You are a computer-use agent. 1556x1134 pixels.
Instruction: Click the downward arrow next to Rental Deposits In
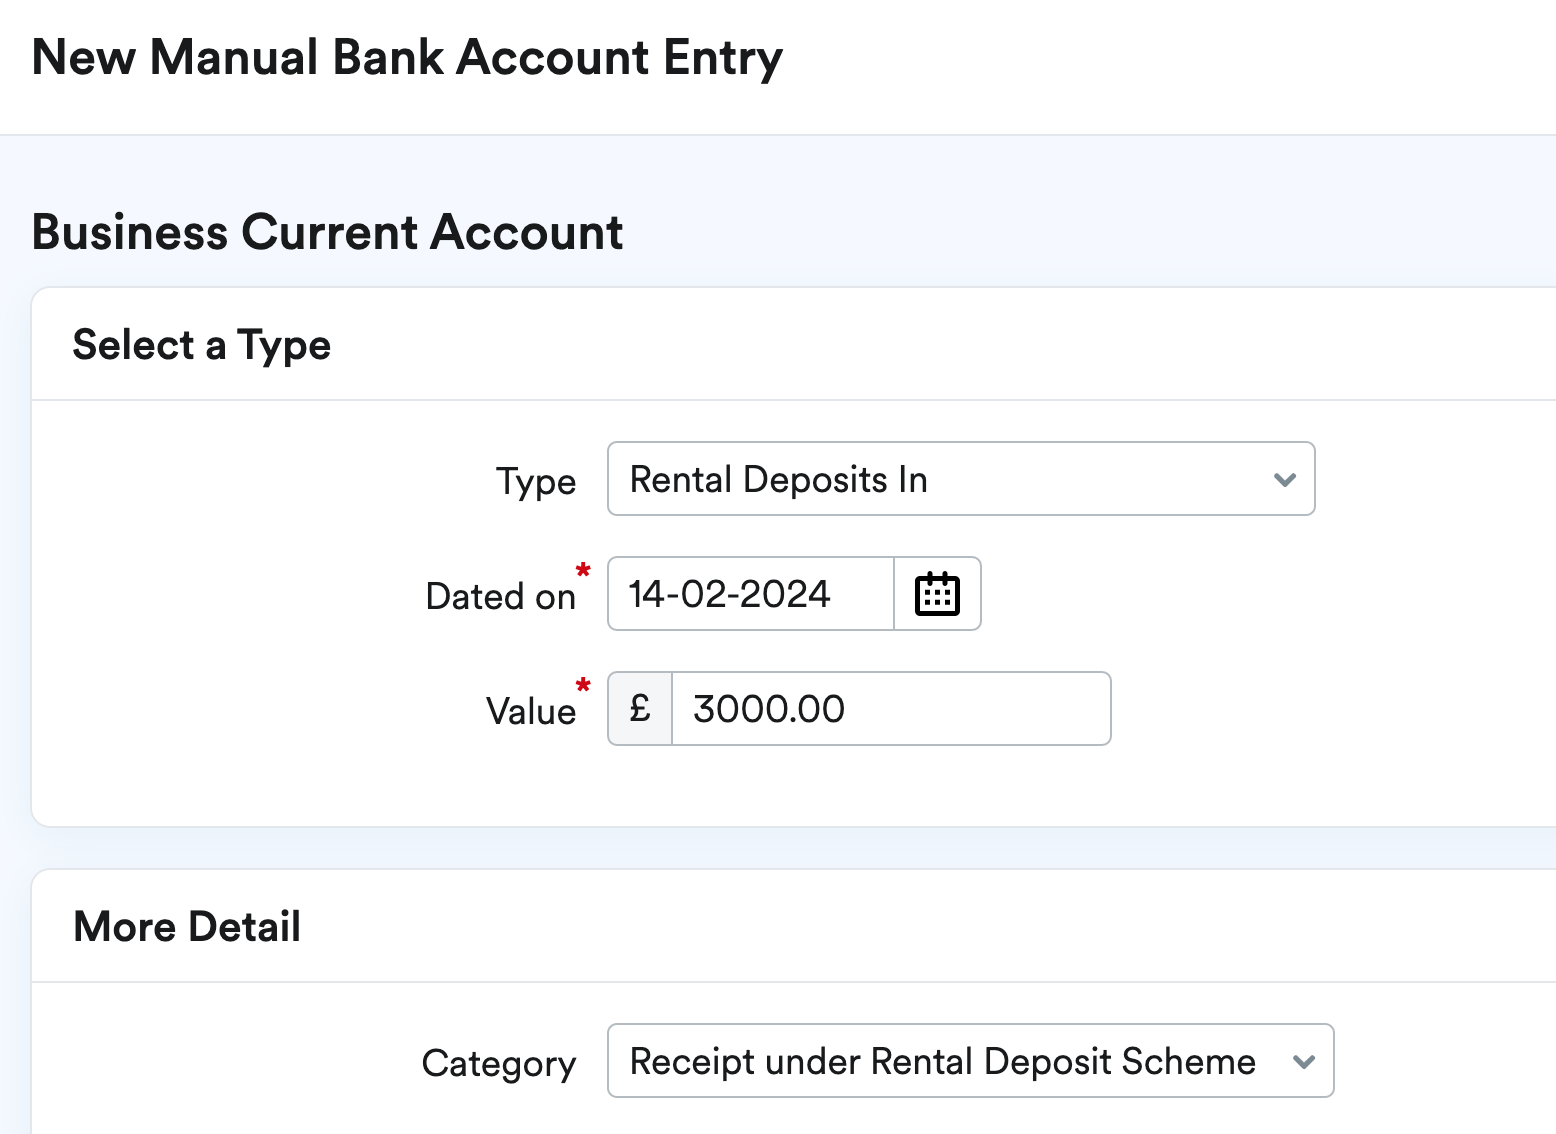(x=1284, y=479)
